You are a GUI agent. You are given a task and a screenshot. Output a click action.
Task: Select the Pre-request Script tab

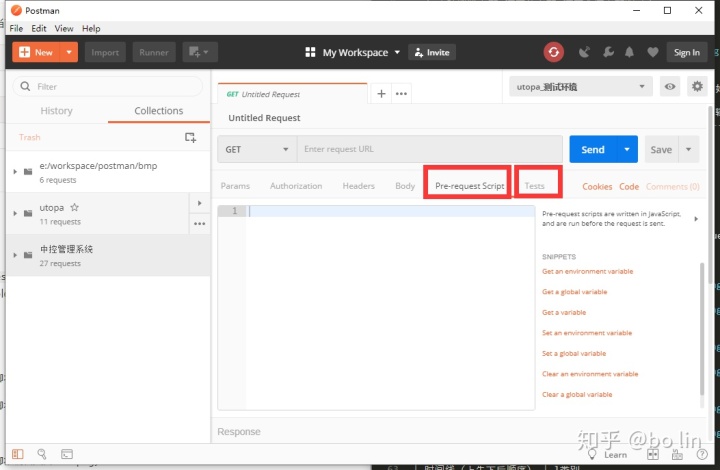pyautogui.click(x=469, y=186)
